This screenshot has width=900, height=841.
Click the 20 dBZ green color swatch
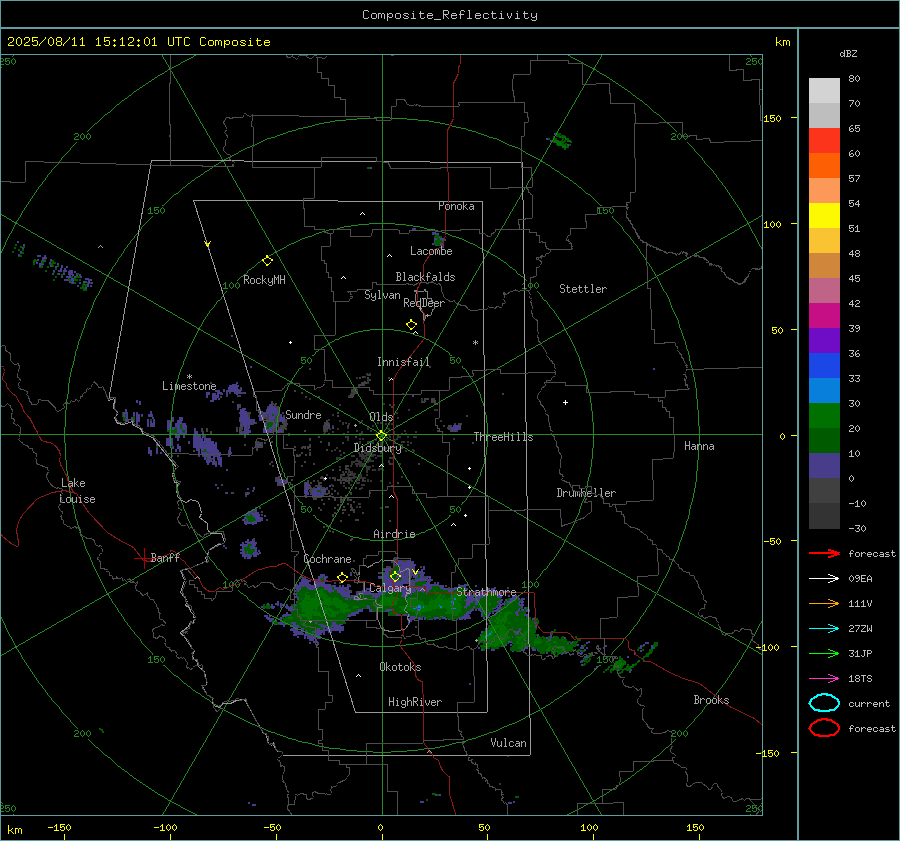pos(824,416)
